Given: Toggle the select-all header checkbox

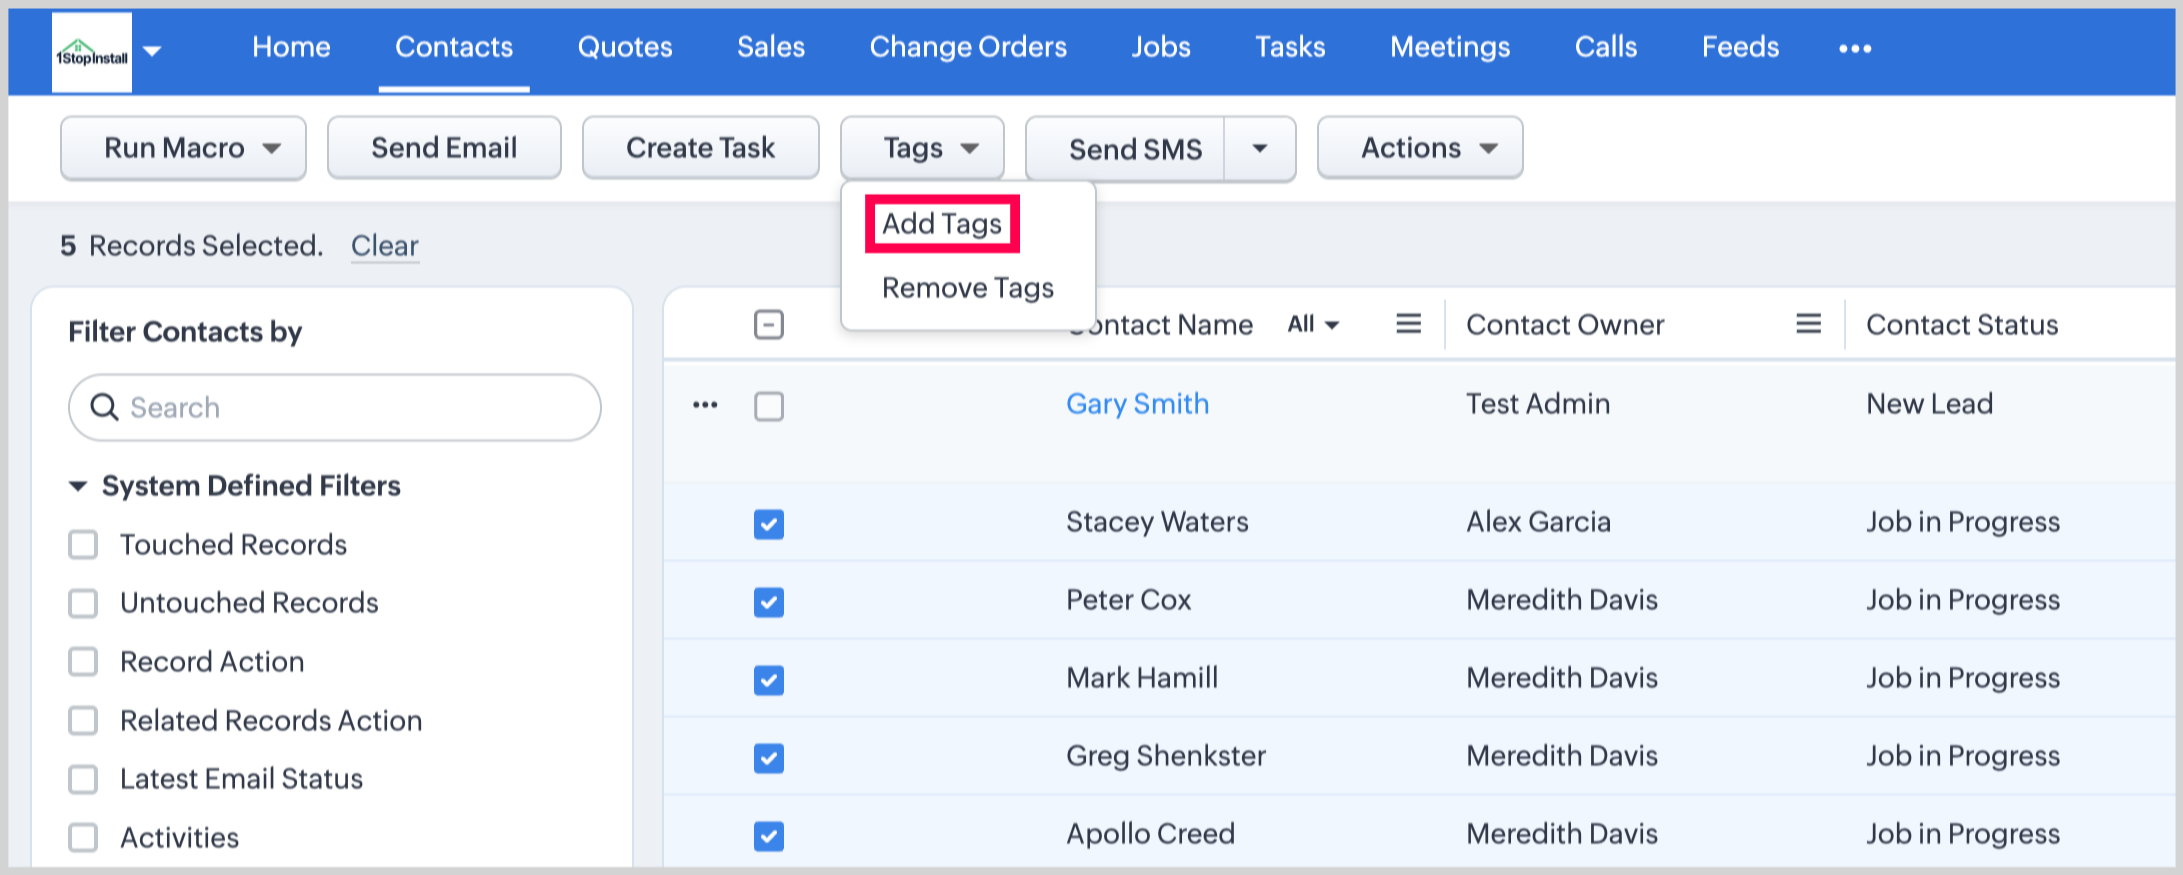Looking at the screenshot, I should point(768,325).
